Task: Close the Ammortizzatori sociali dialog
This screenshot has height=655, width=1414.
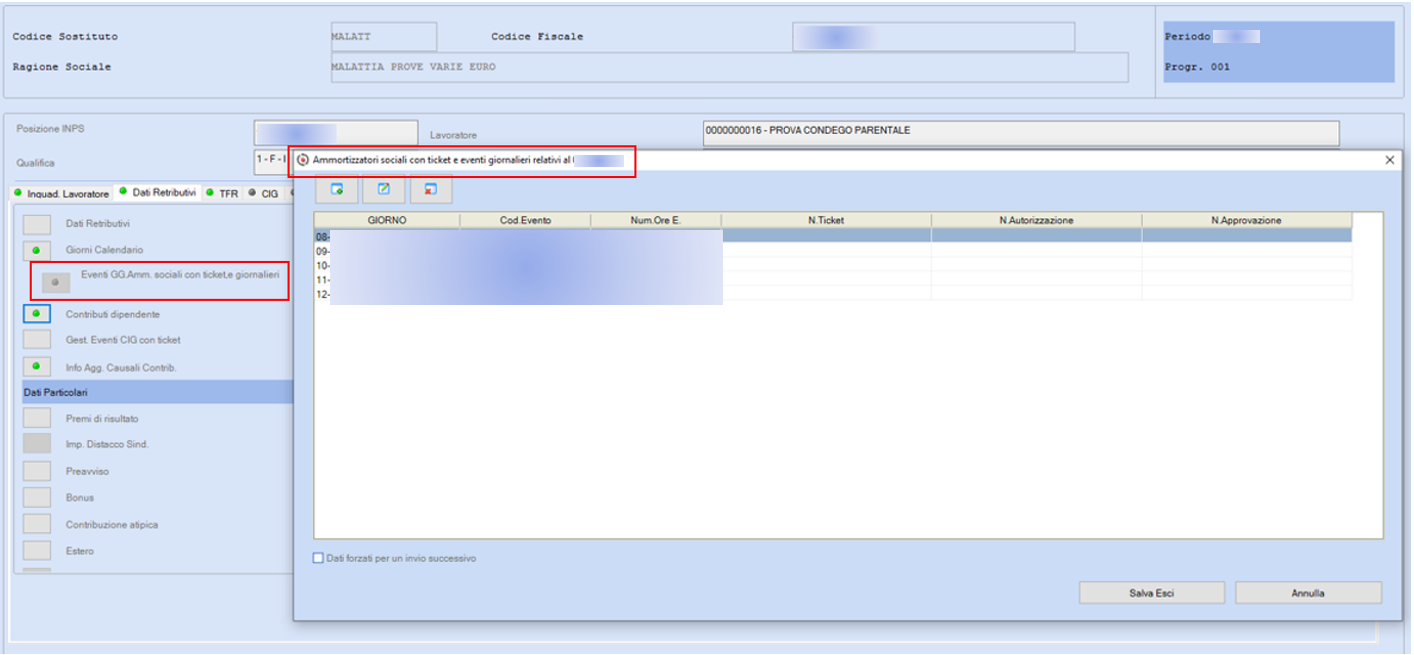Action: 1389,160
